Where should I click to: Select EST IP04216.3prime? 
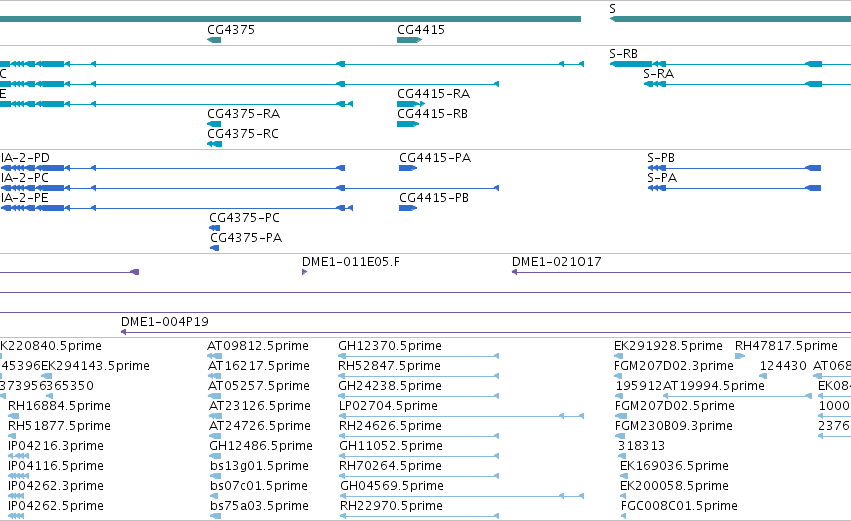56,446
